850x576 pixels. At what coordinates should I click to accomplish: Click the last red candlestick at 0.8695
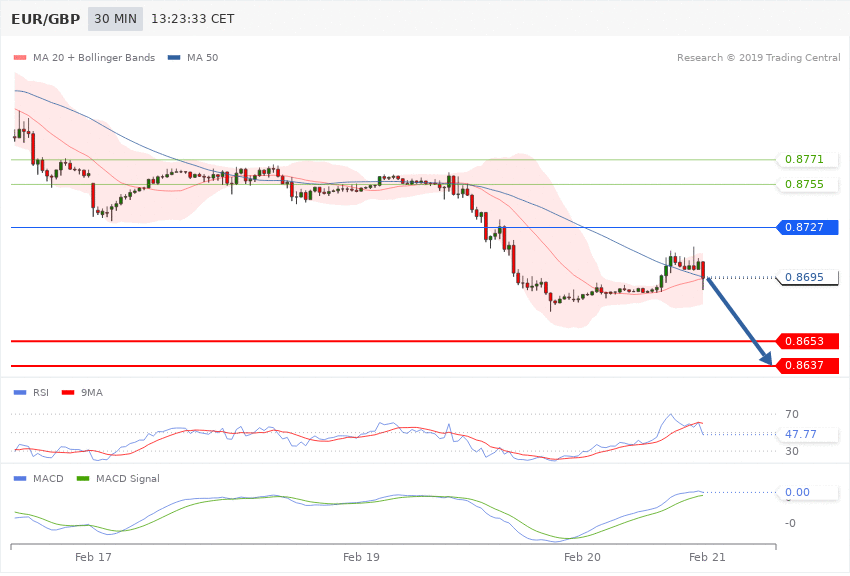[703, 270]
